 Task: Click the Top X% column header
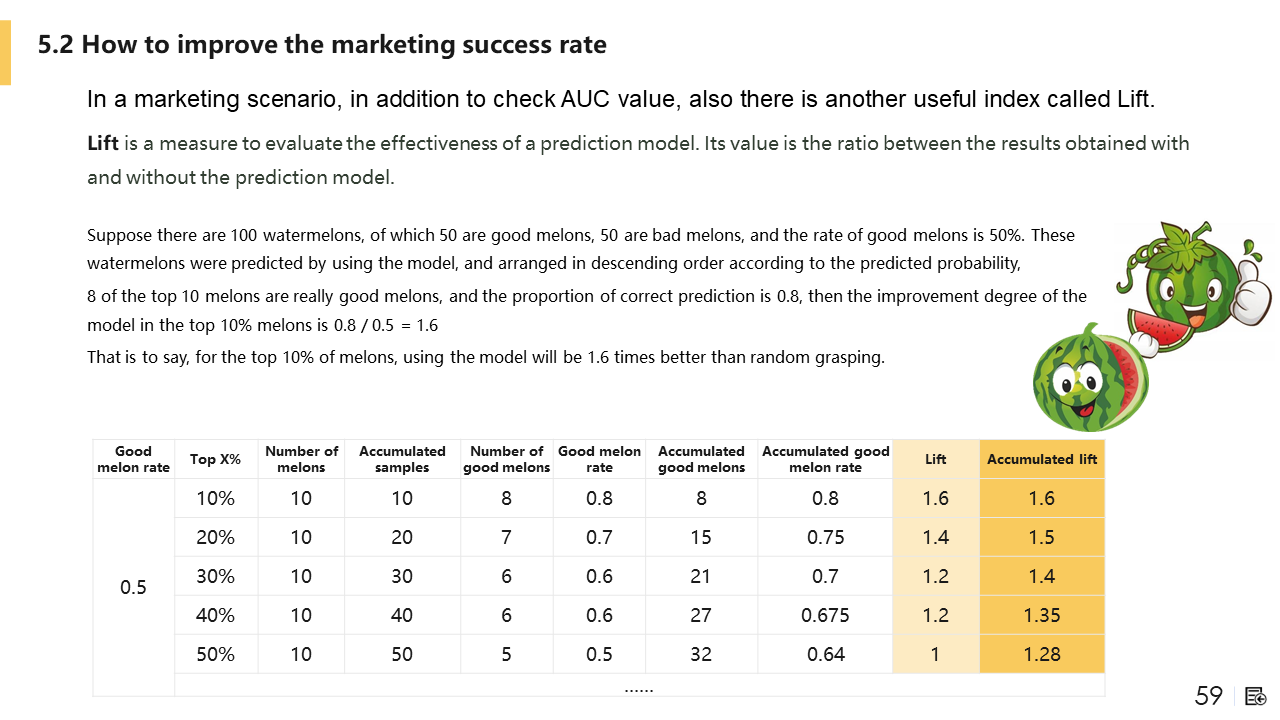[216, 459]
